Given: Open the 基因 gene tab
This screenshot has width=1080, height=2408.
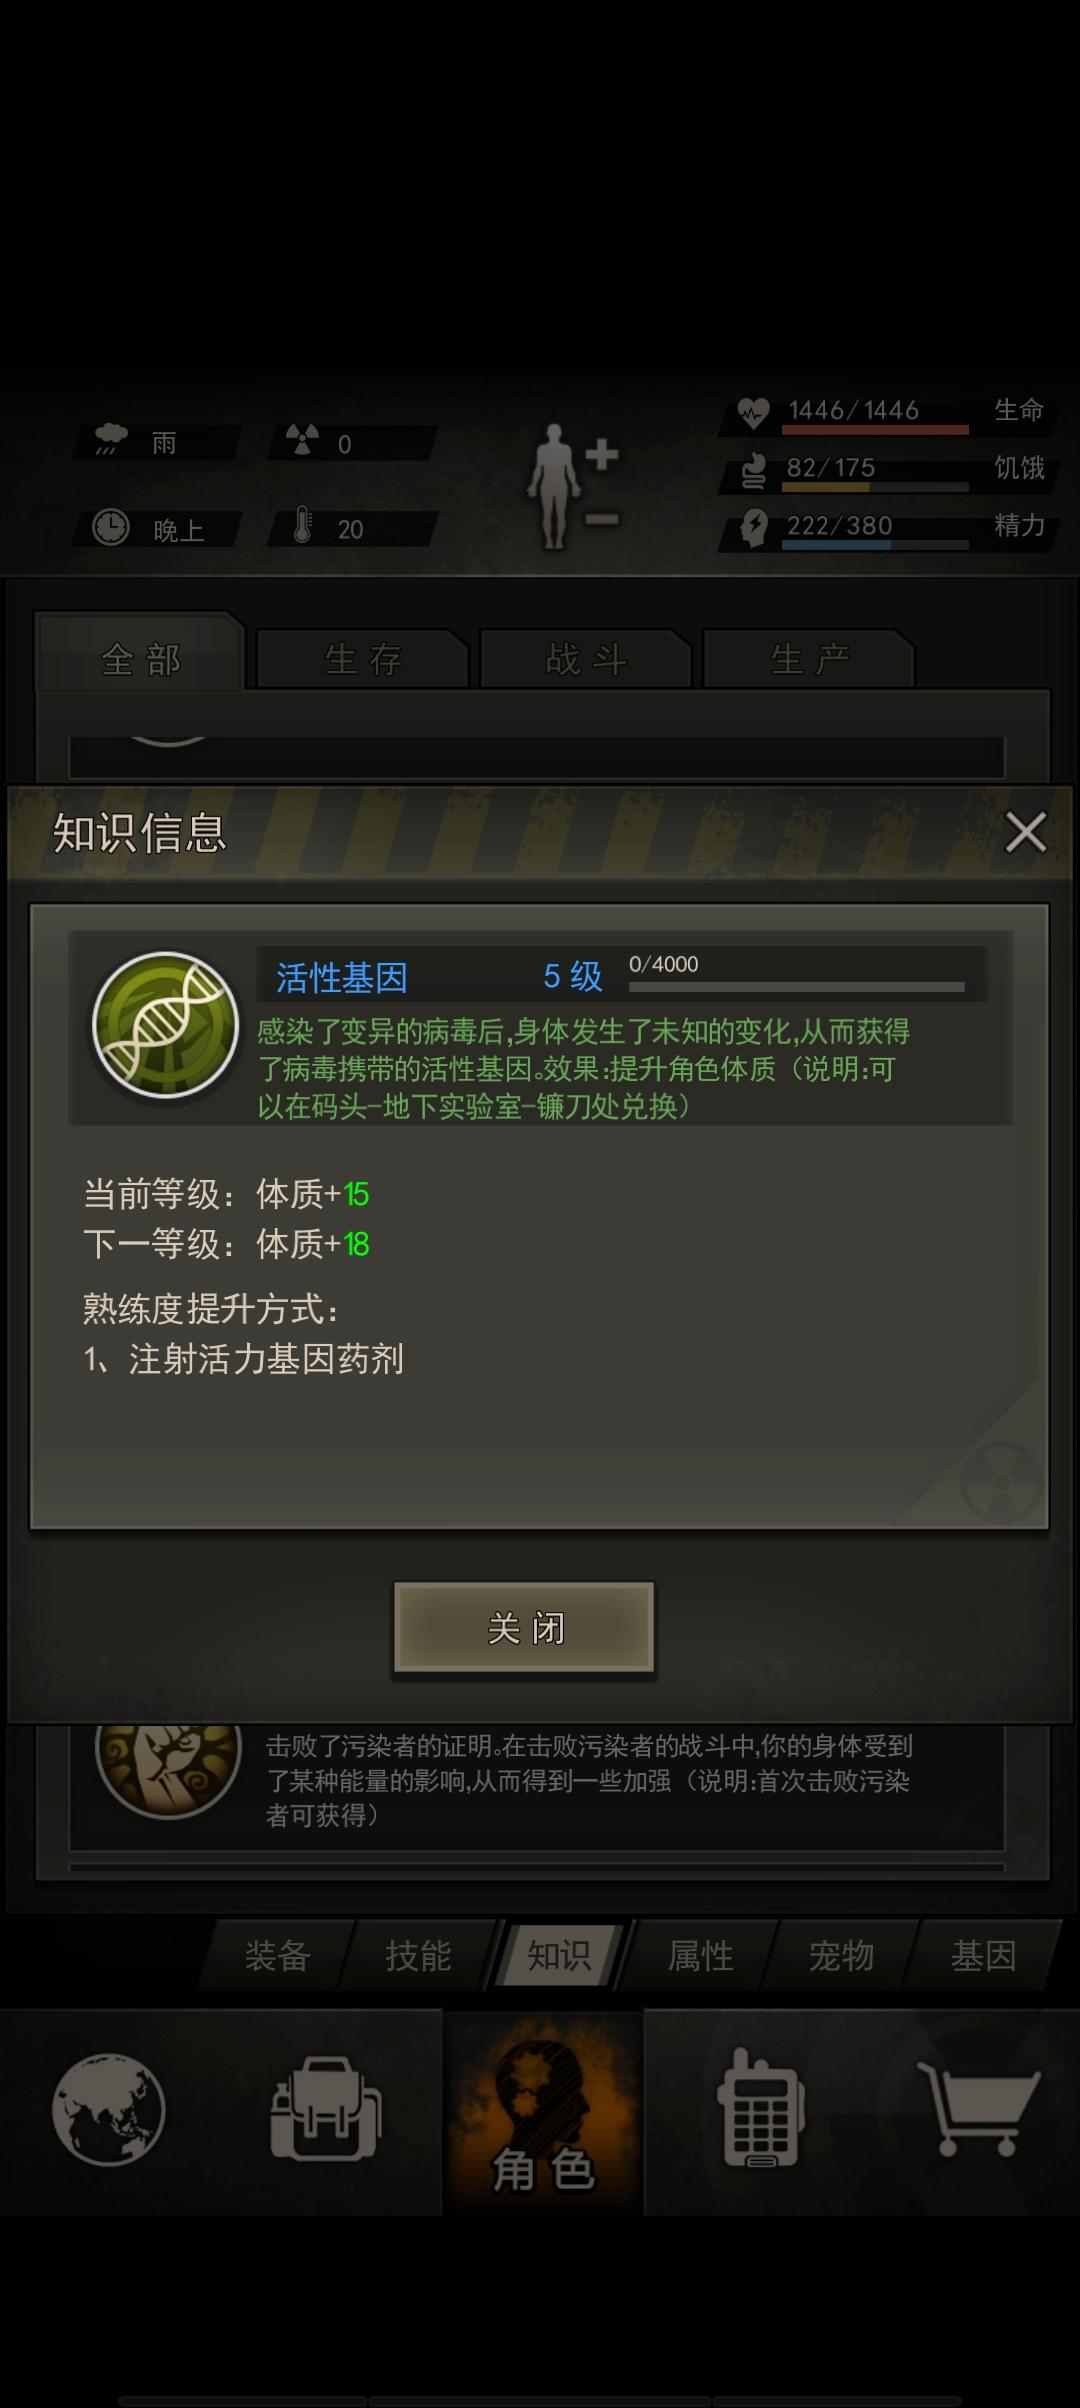Looking at the screenshot, I should (984, 1955).
